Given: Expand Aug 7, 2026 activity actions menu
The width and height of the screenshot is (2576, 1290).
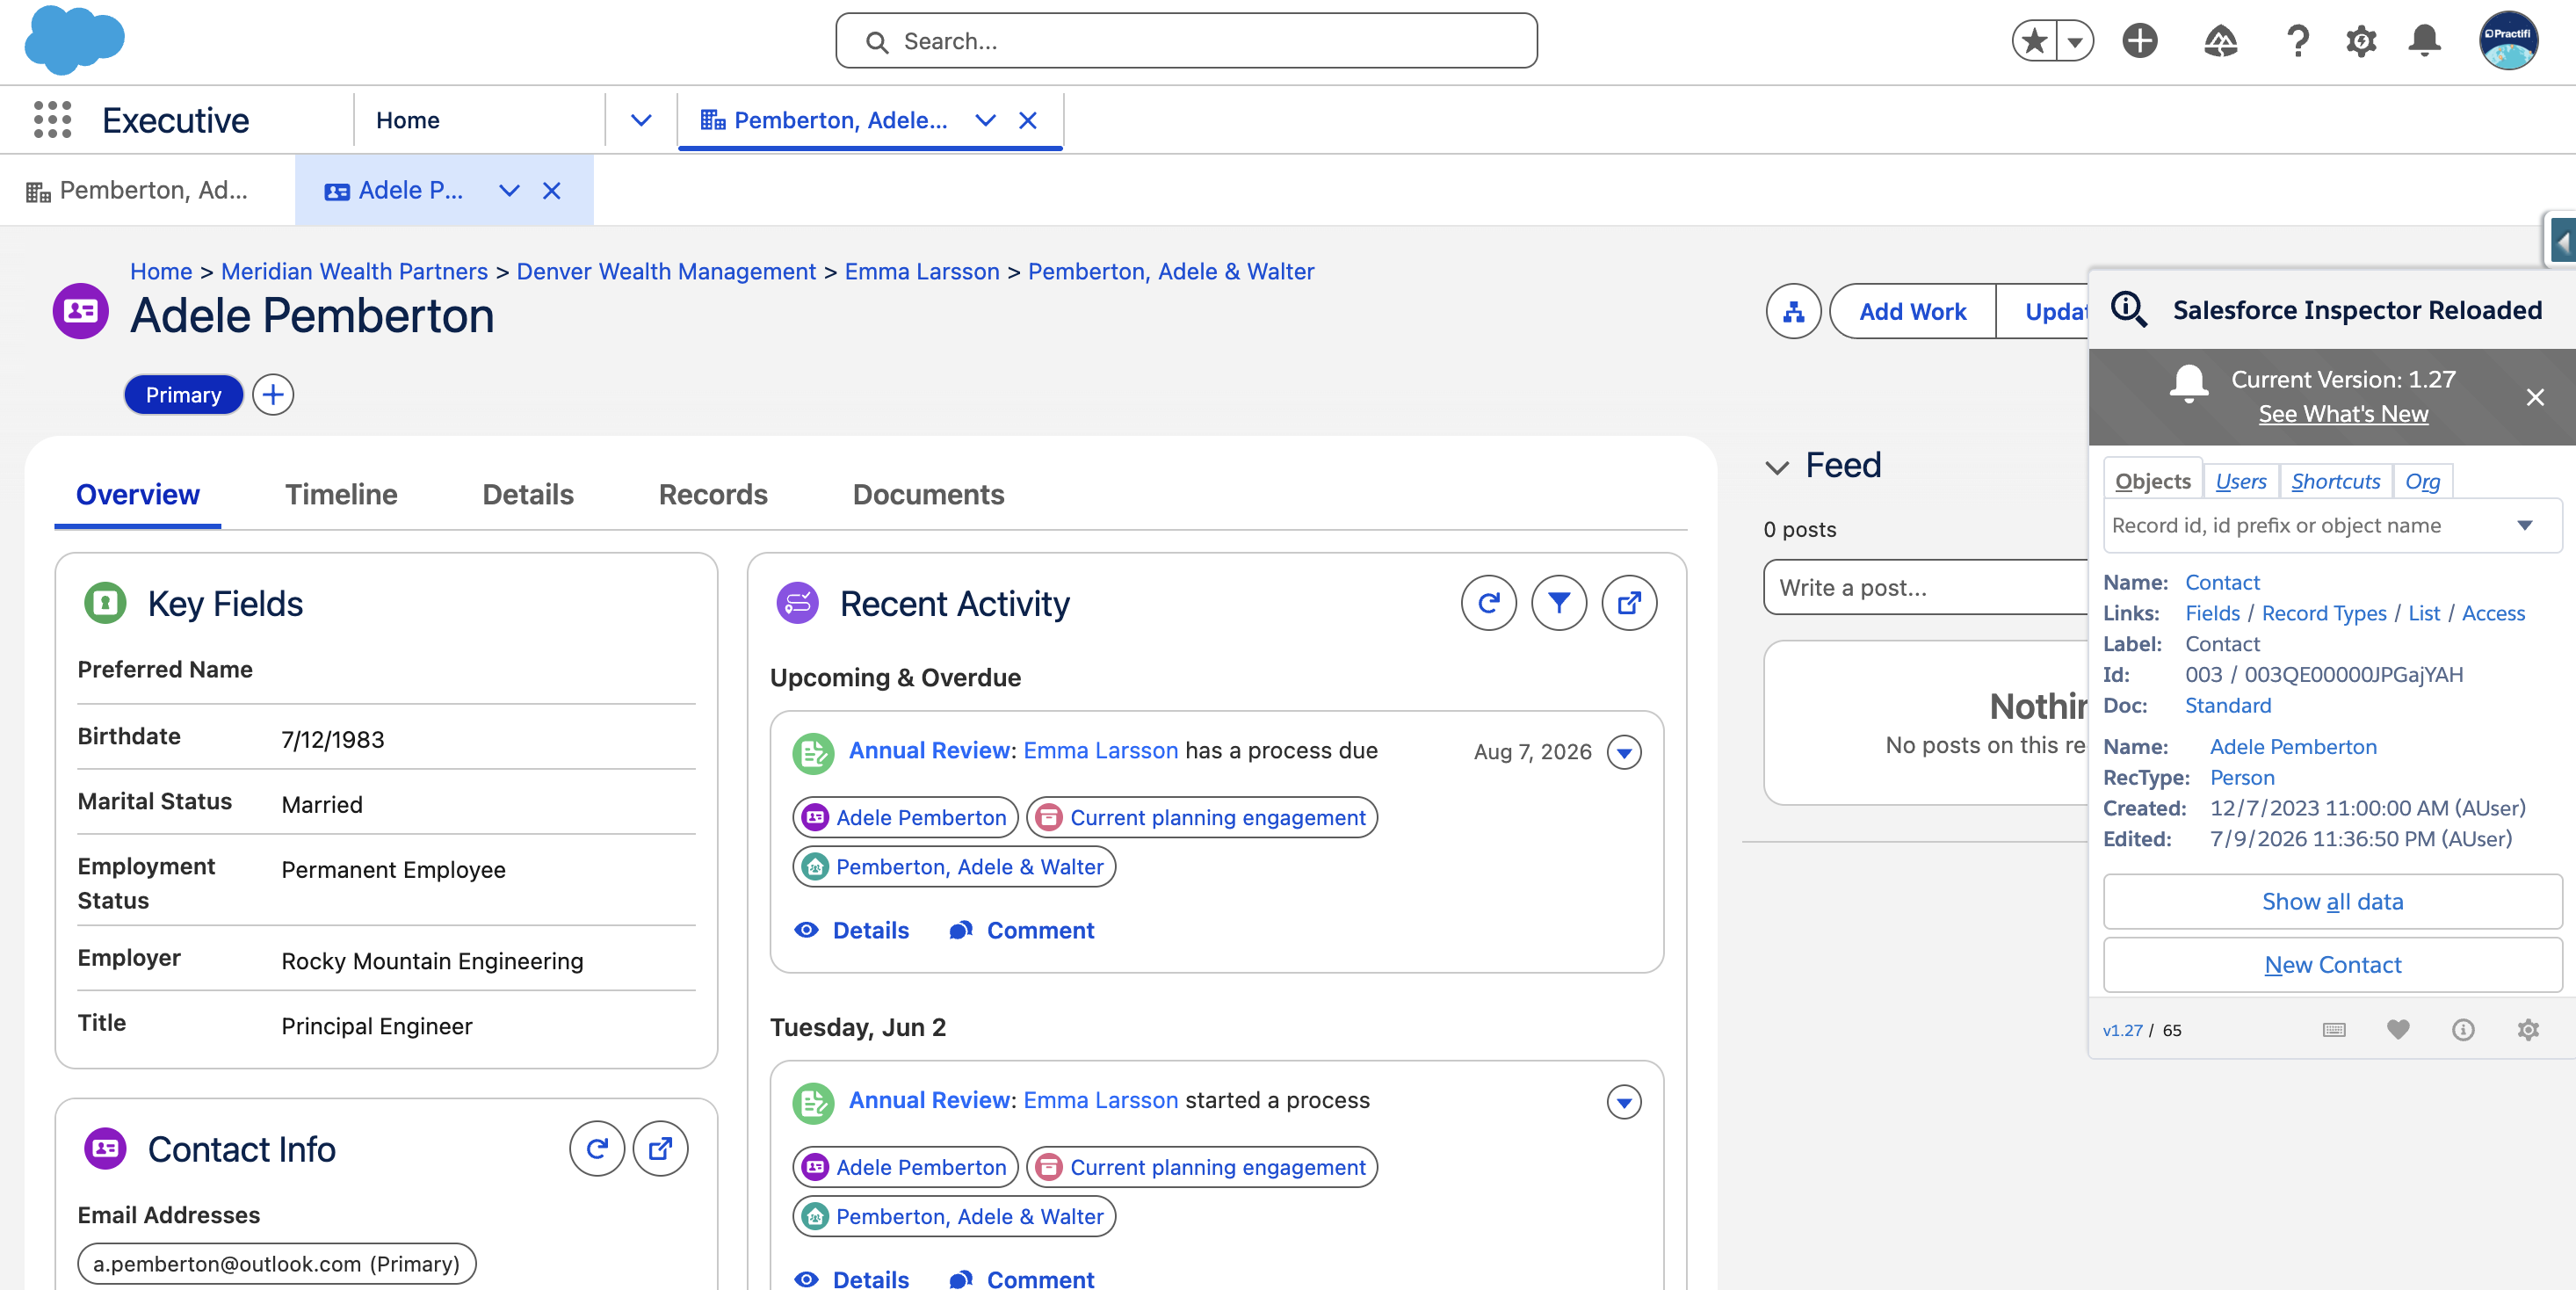Looking at the screenshot, I should pyautogui.click(x=1624, y=752).
